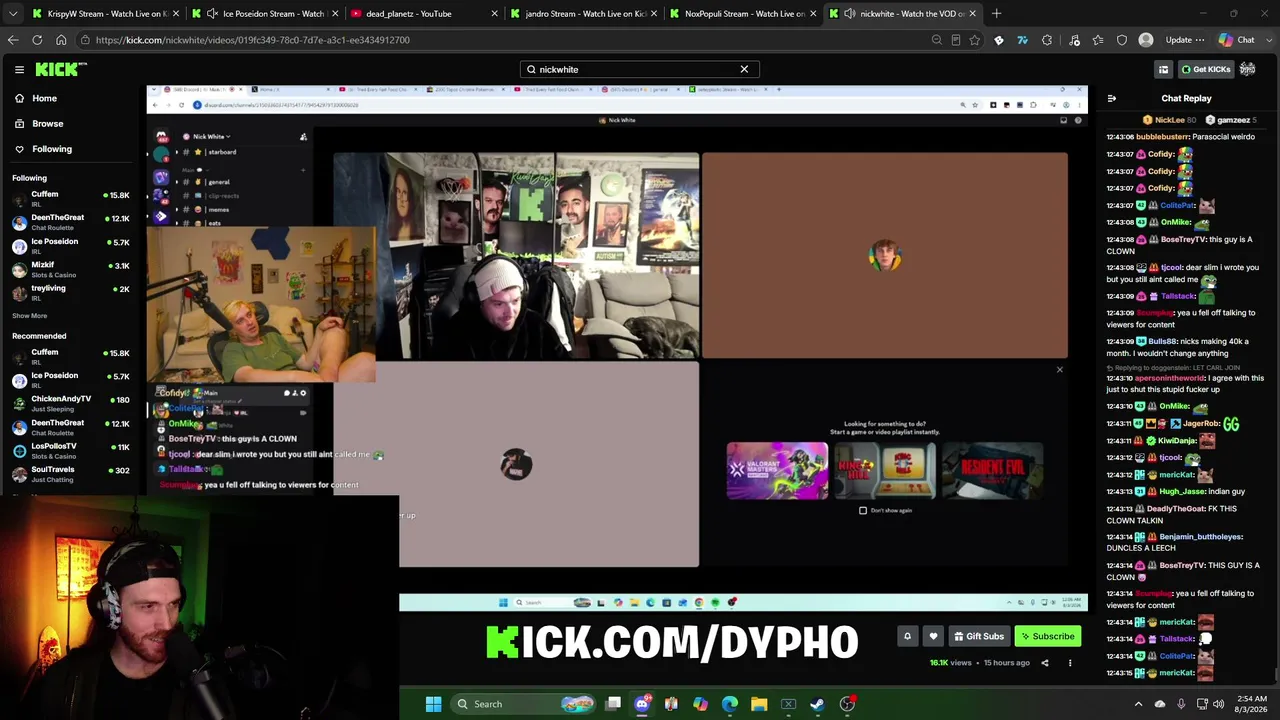
Task: Expand Show More in Following list
Action: click(x=29, y=316)
